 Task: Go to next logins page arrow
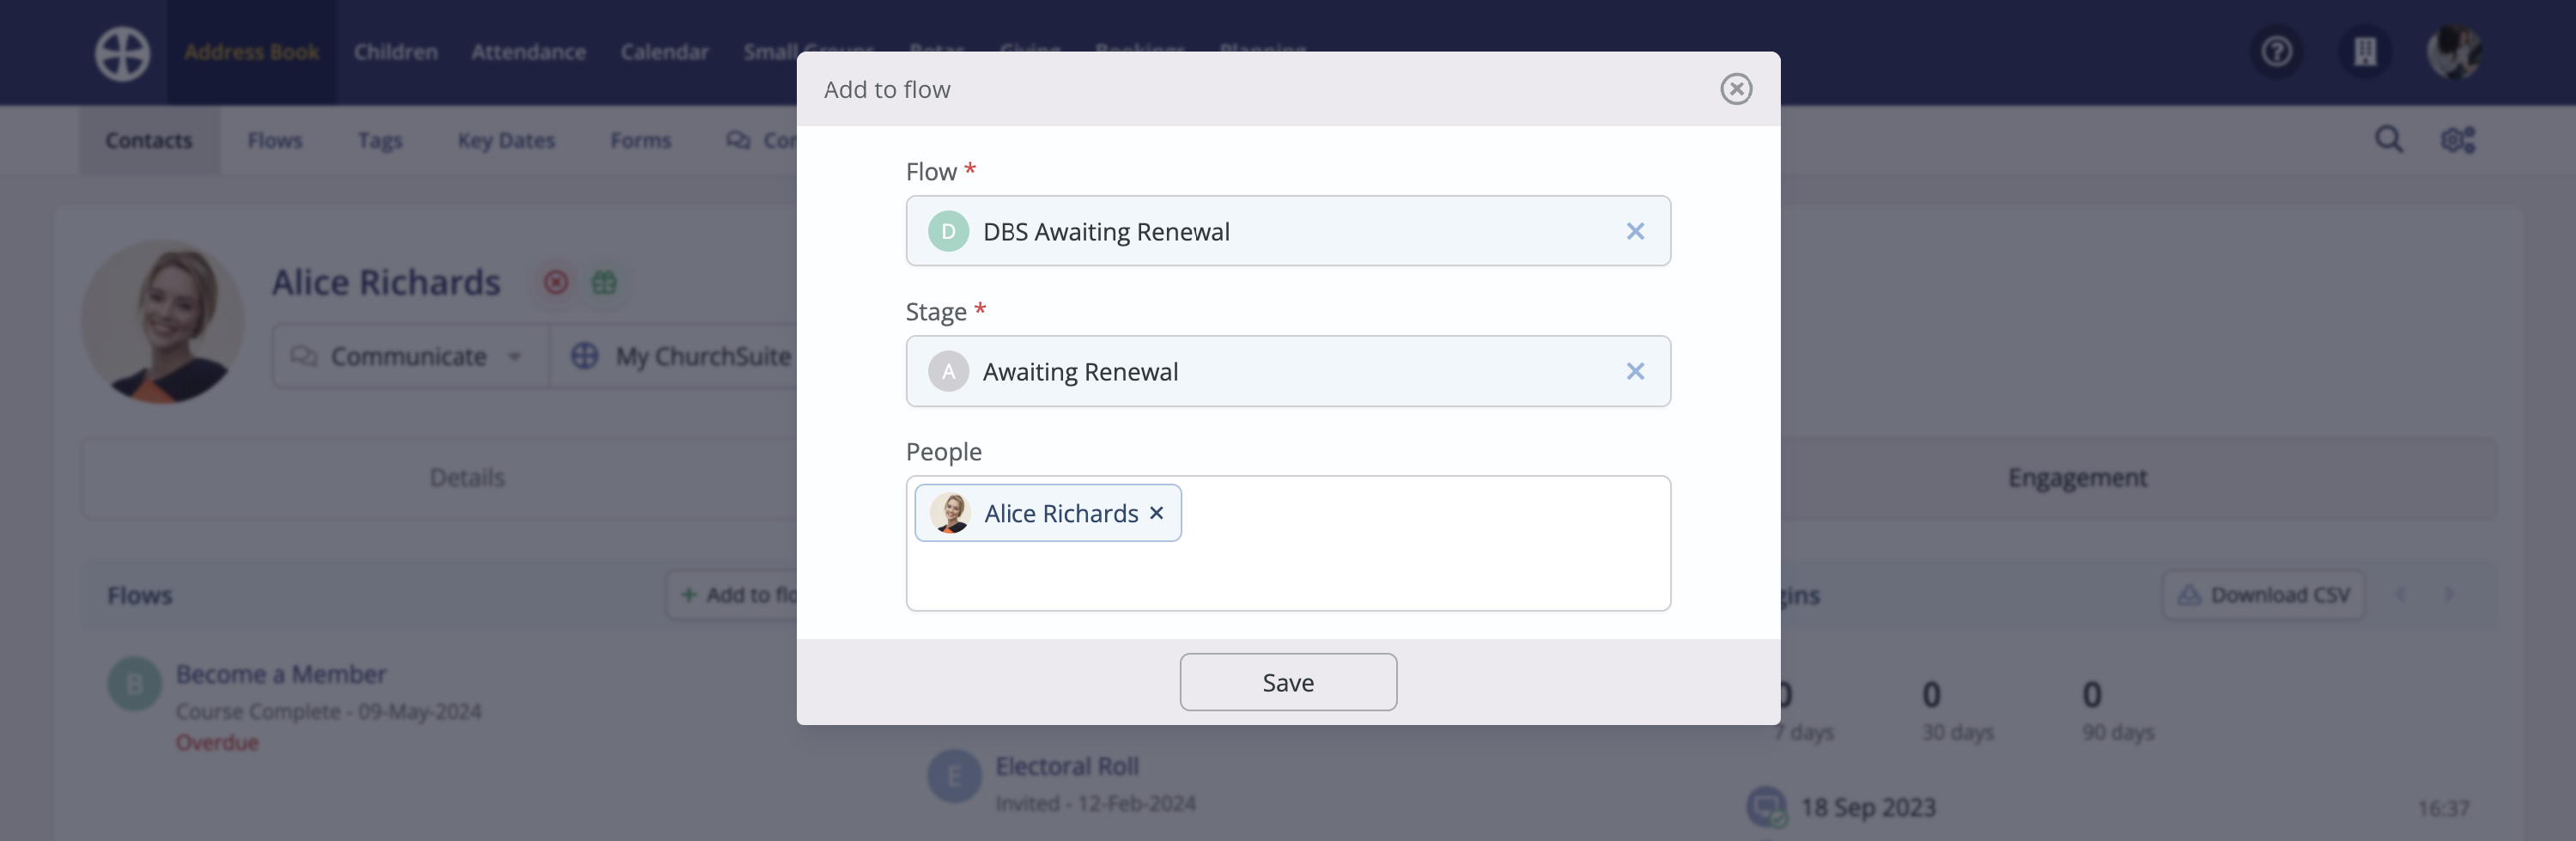tap(2448, 595)
